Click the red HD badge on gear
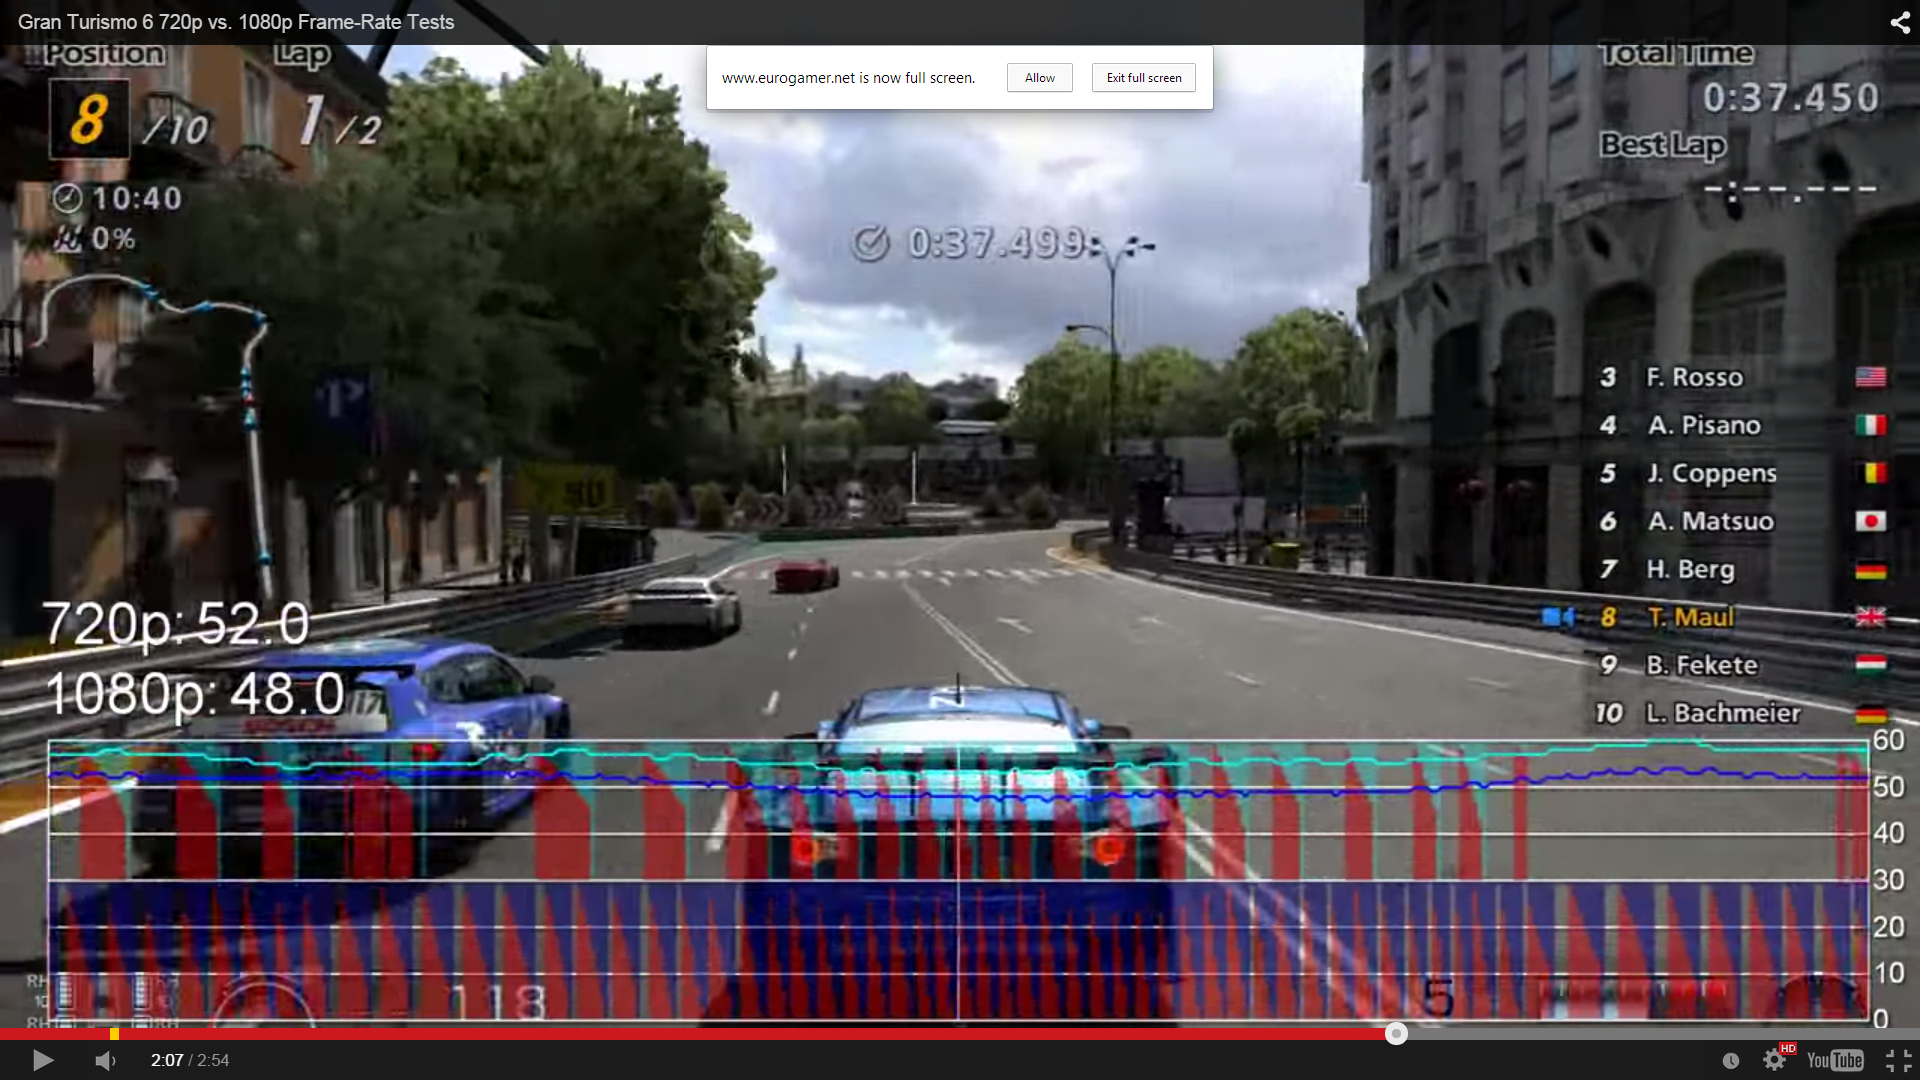 coord(1788,1048)
